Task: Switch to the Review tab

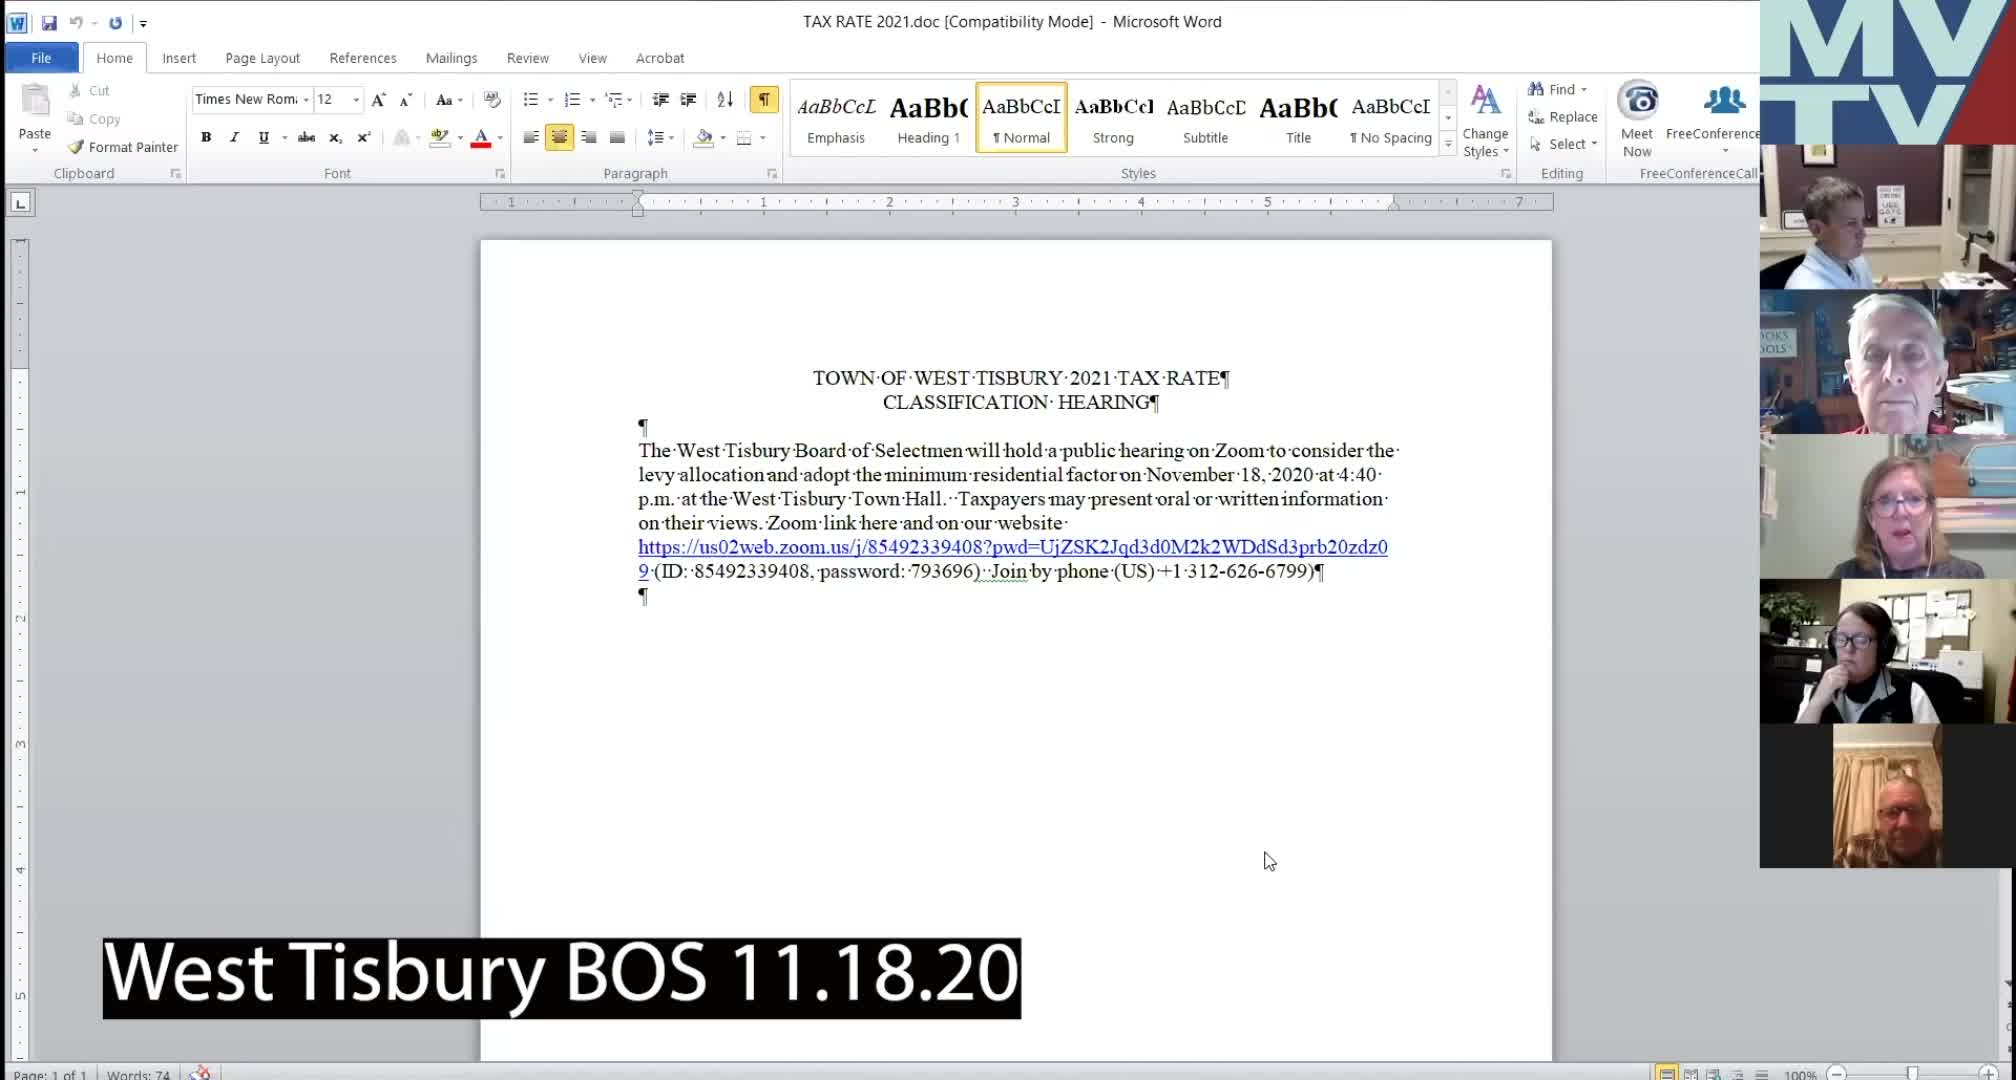Action: tap(527, 58)
